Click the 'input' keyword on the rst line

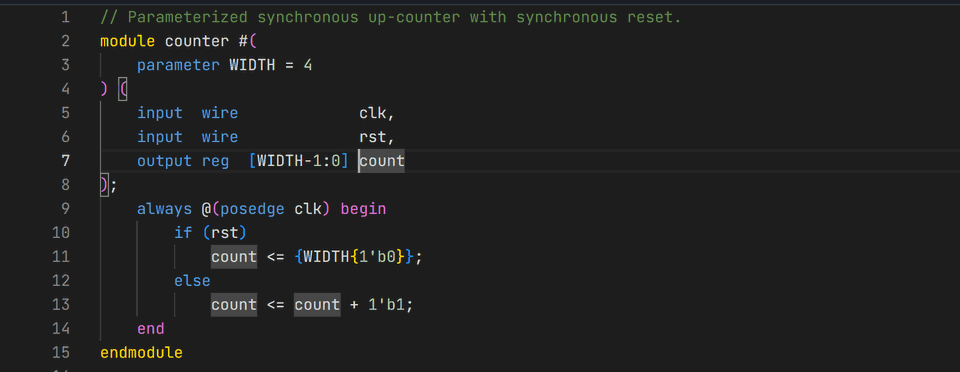(160, 136)
